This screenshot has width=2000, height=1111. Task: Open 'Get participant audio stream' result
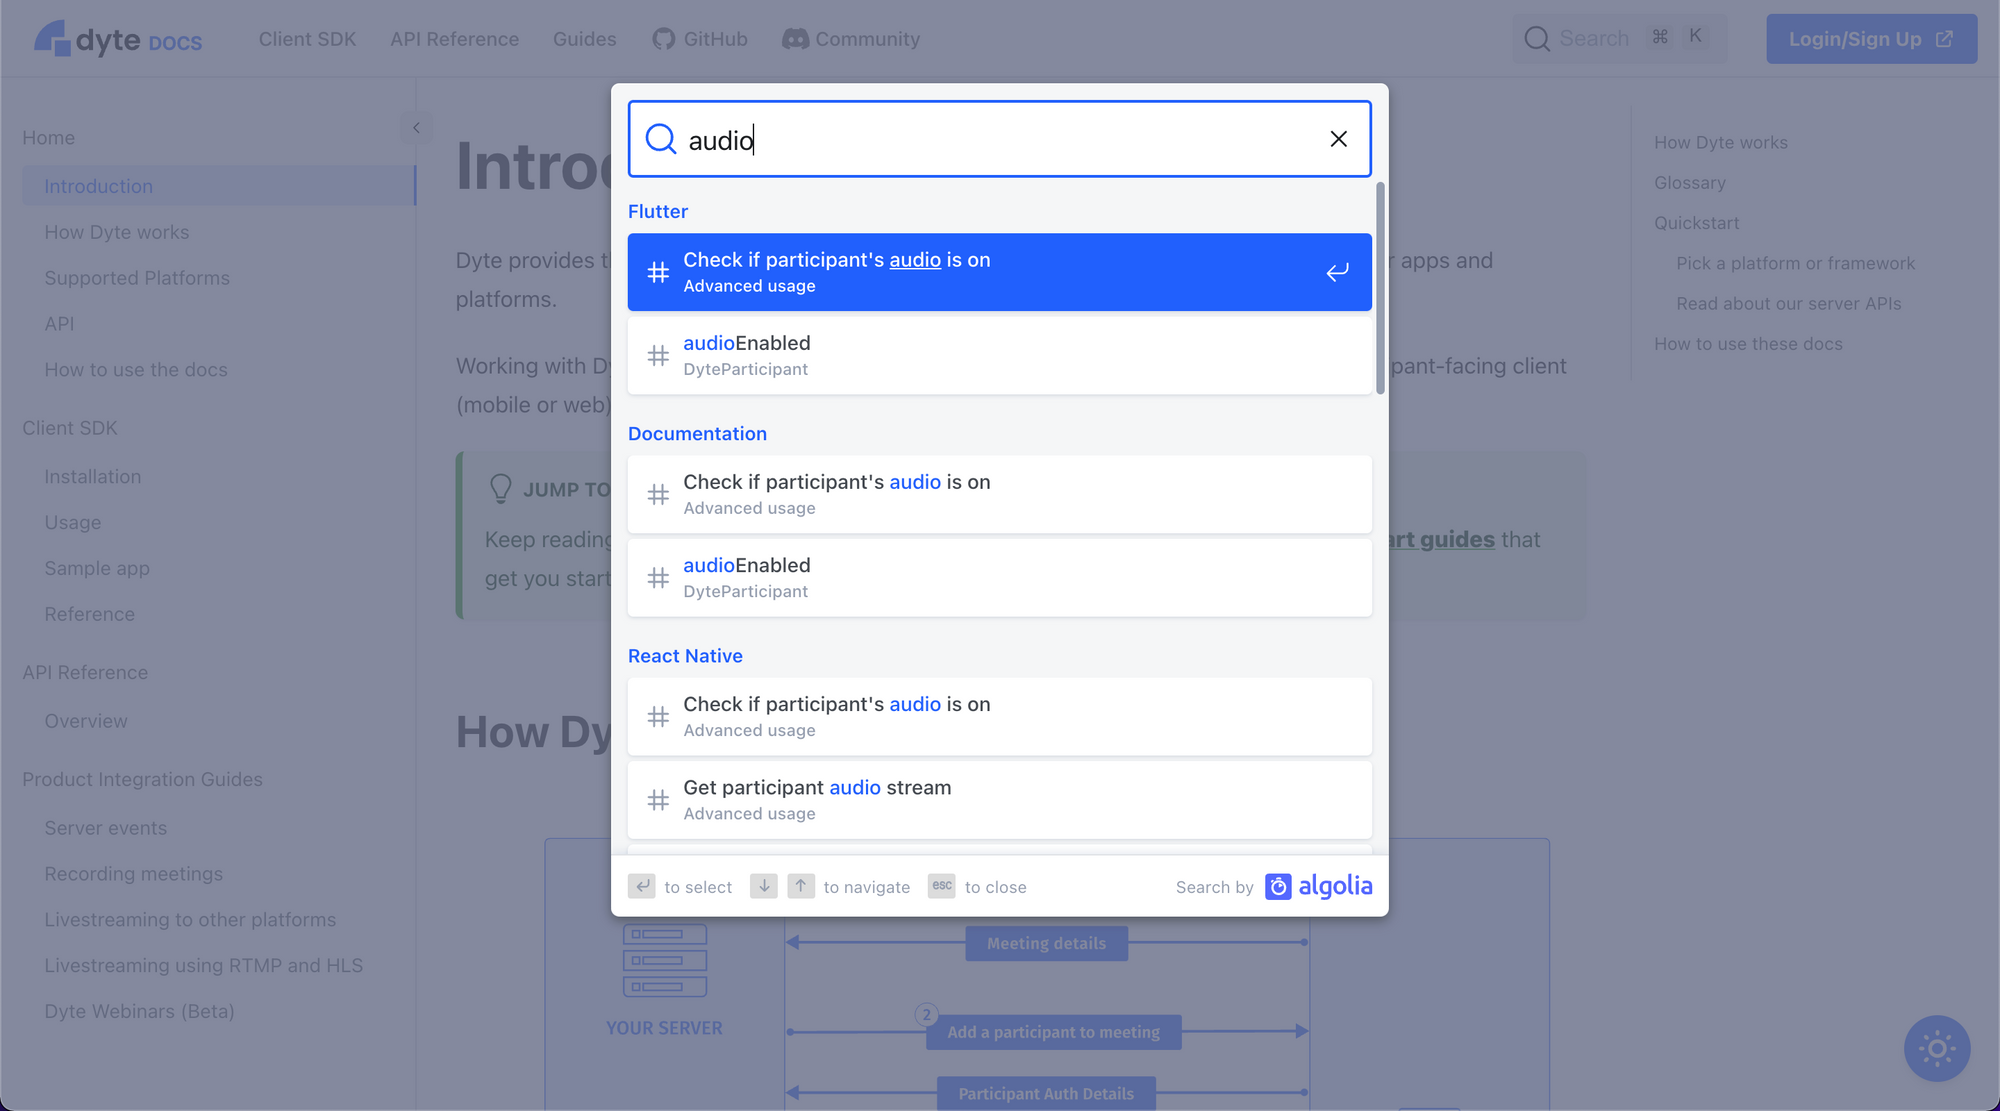999,800
